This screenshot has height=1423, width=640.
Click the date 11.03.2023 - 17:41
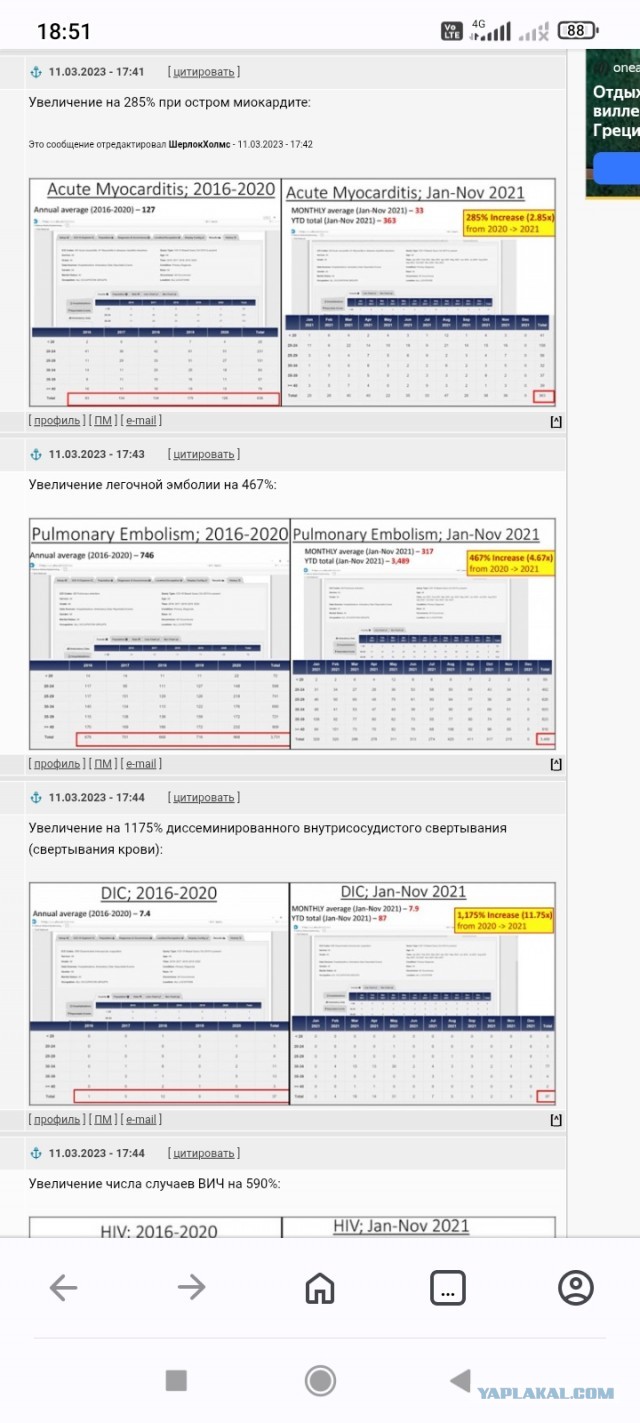tap(96, 72)
